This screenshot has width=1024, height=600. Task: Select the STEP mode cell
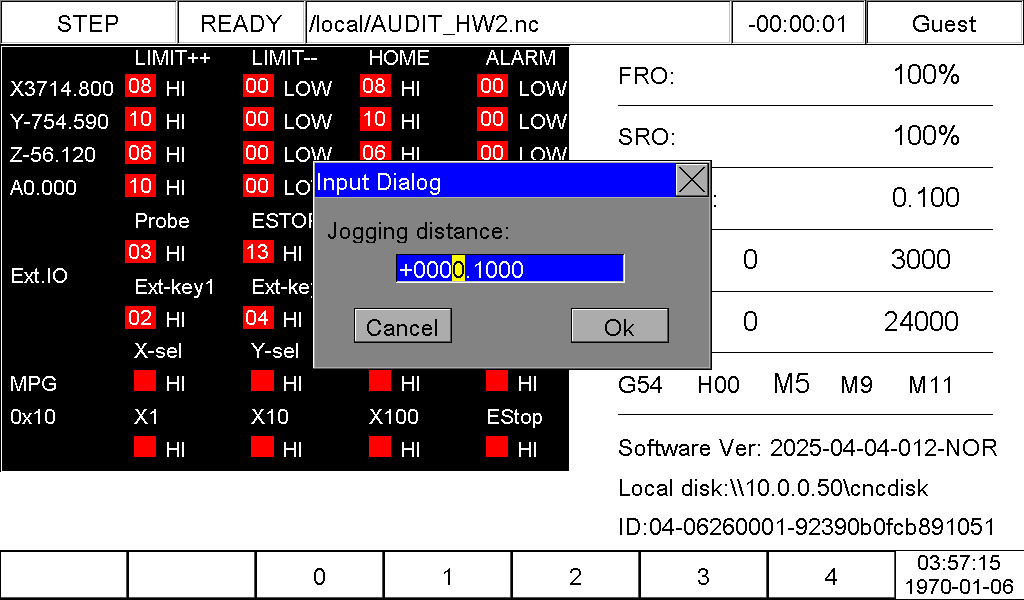click(88, 24)
